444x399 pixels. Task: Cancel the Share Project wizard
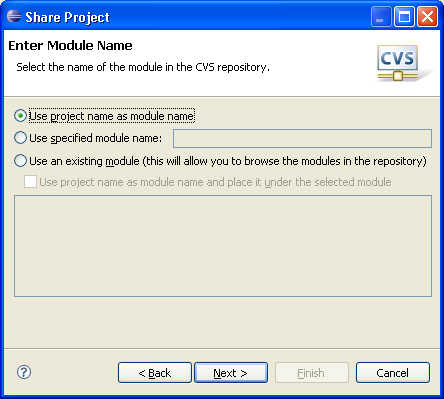coord(393,373)
